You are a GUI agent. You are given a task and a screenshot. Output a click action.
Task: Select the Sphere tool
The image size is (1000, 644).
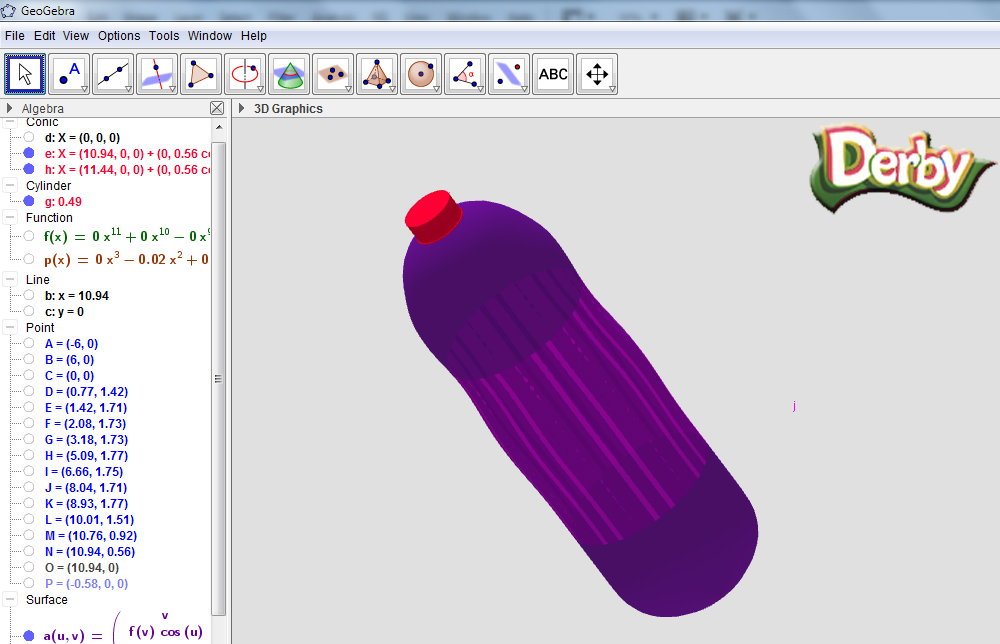click(x=422, y=75)
